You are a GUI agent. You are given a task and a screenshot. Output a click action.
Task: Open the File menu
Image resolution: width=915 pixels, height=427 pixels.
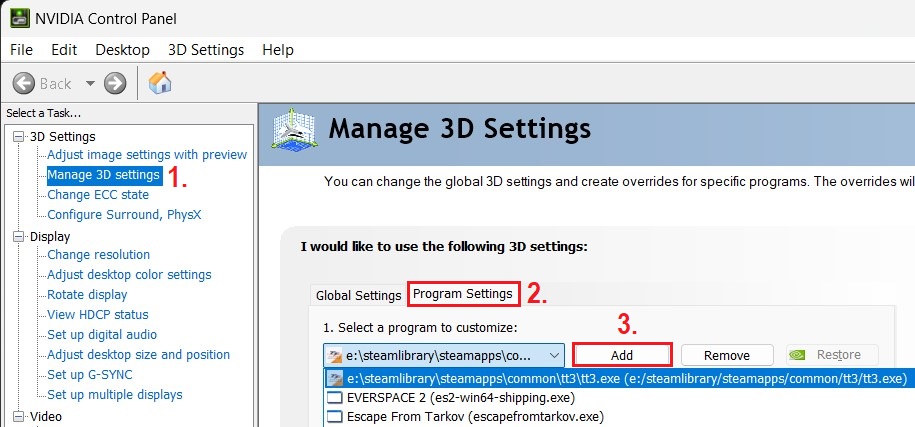(x=22, y=50)
